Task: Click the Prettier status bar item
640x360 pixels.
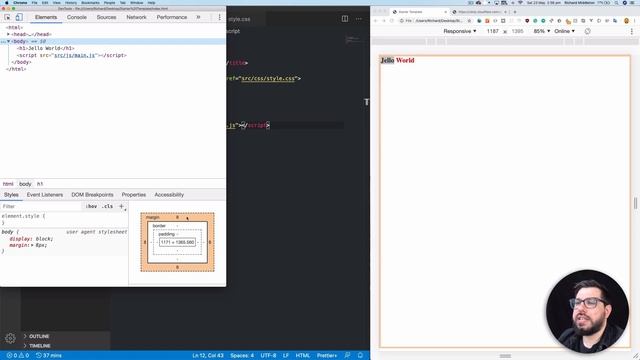Action: [327, 356]
